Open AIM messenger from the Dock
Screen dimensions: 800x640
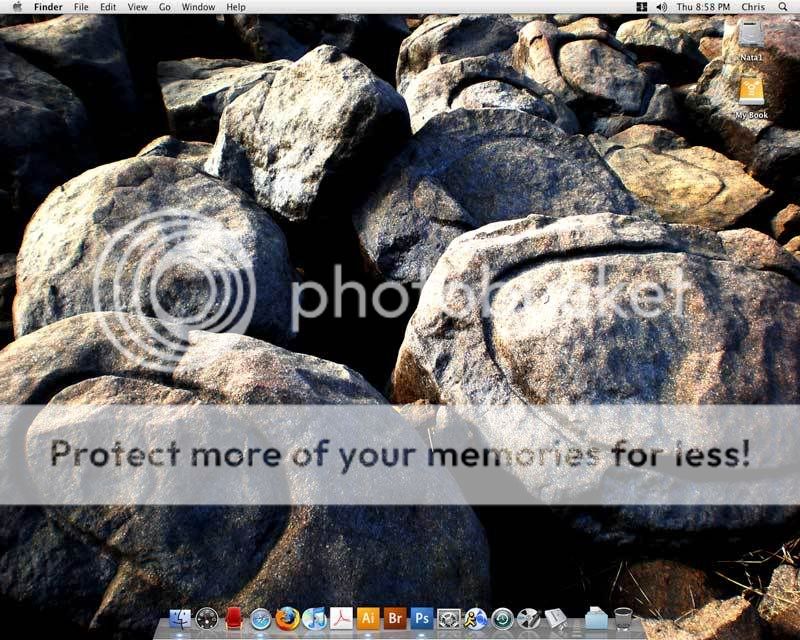[x=476, y=619]
